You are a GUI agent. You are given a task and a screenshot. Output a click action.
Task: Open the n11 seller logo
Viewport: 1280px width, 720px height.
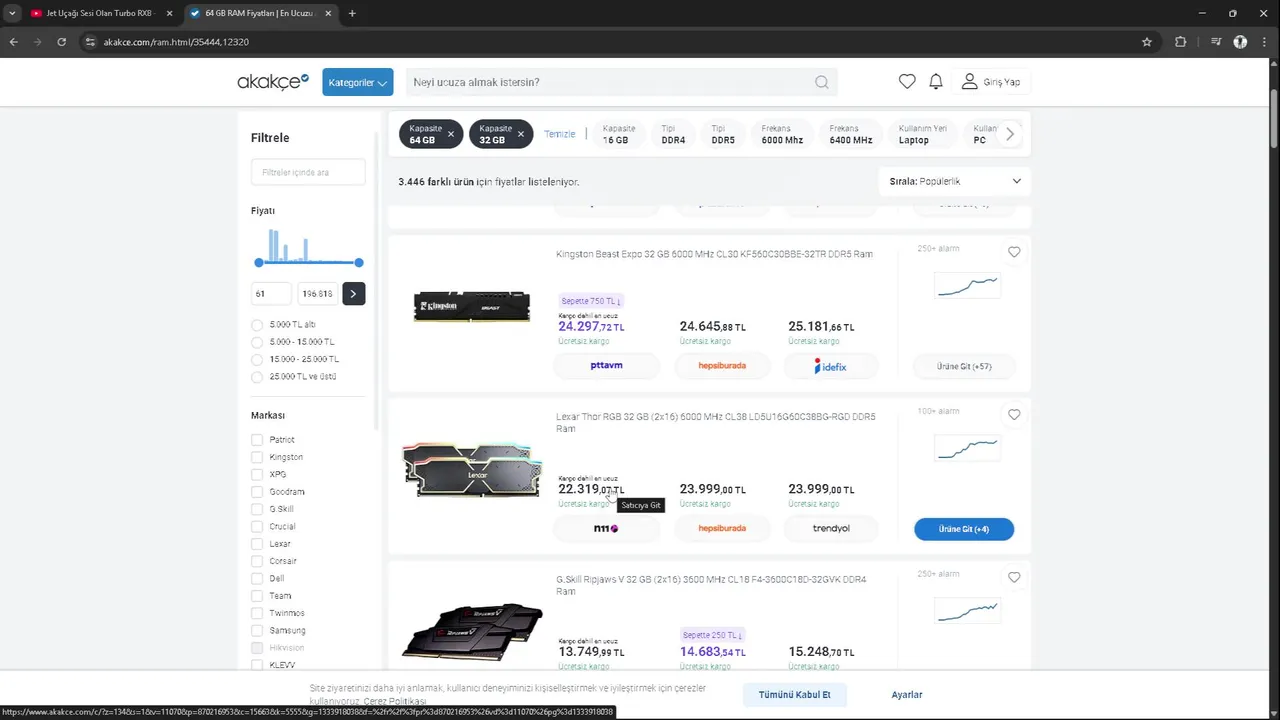point(606,528)
